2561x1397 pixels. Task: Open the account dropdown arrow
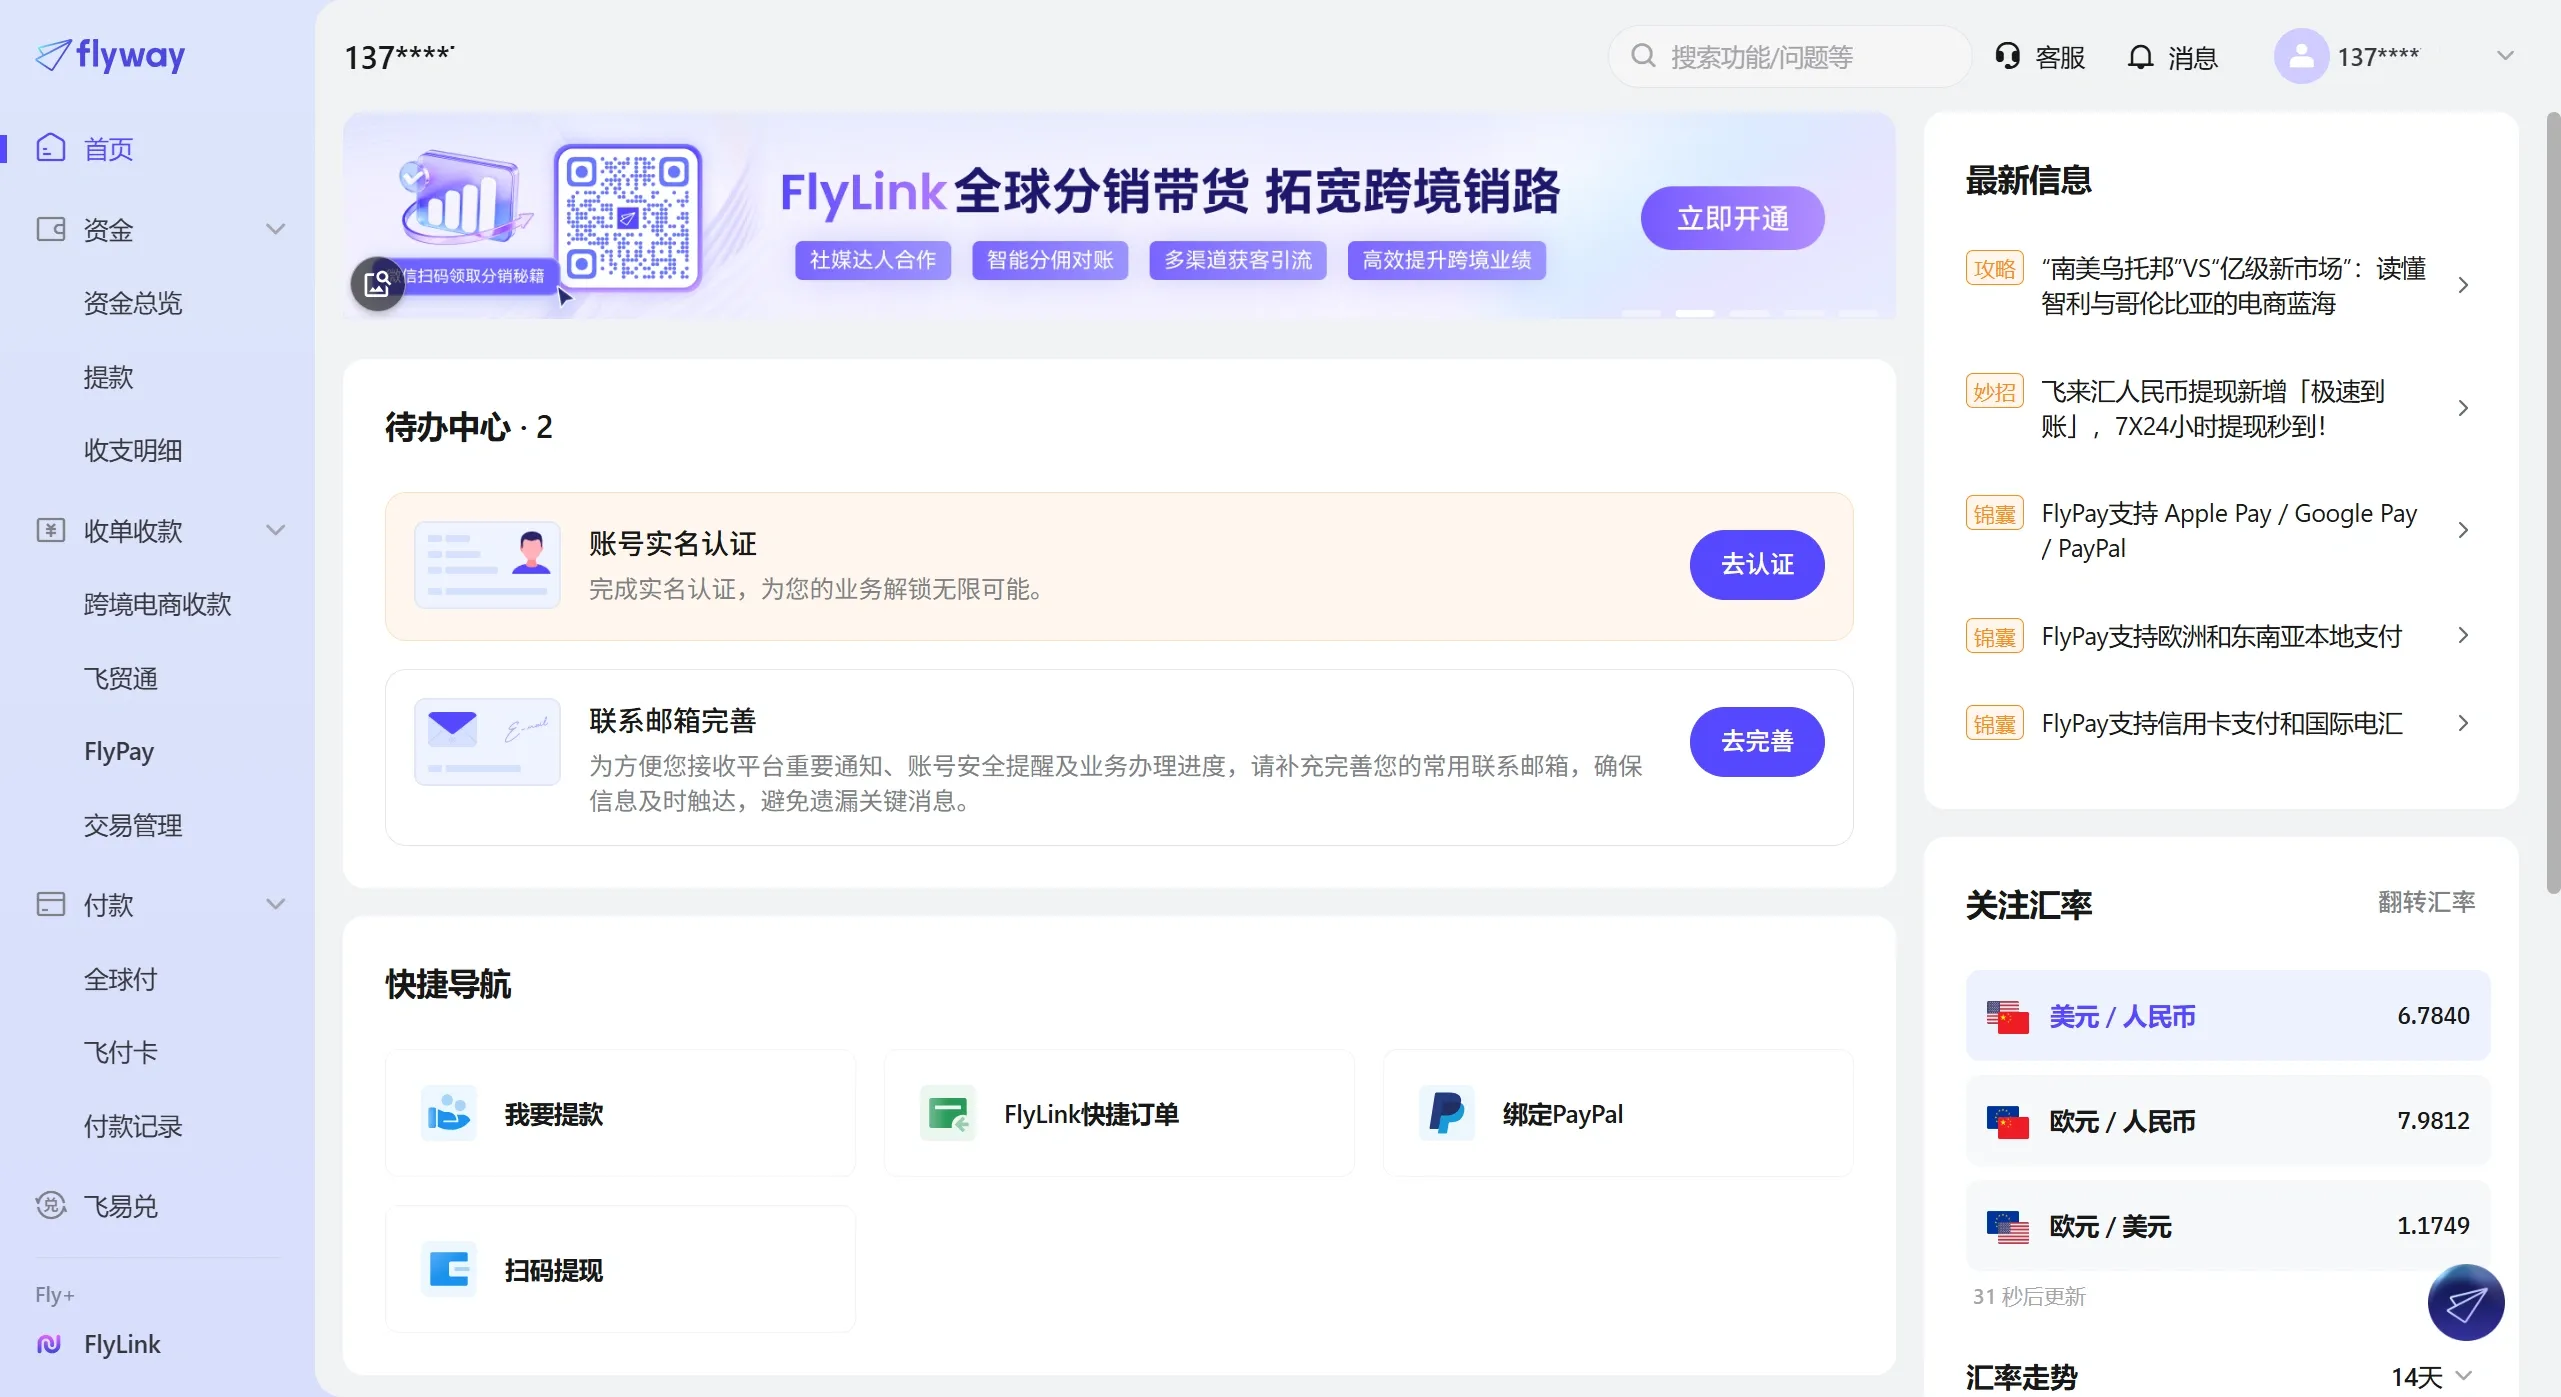(x=2505, y=56)
